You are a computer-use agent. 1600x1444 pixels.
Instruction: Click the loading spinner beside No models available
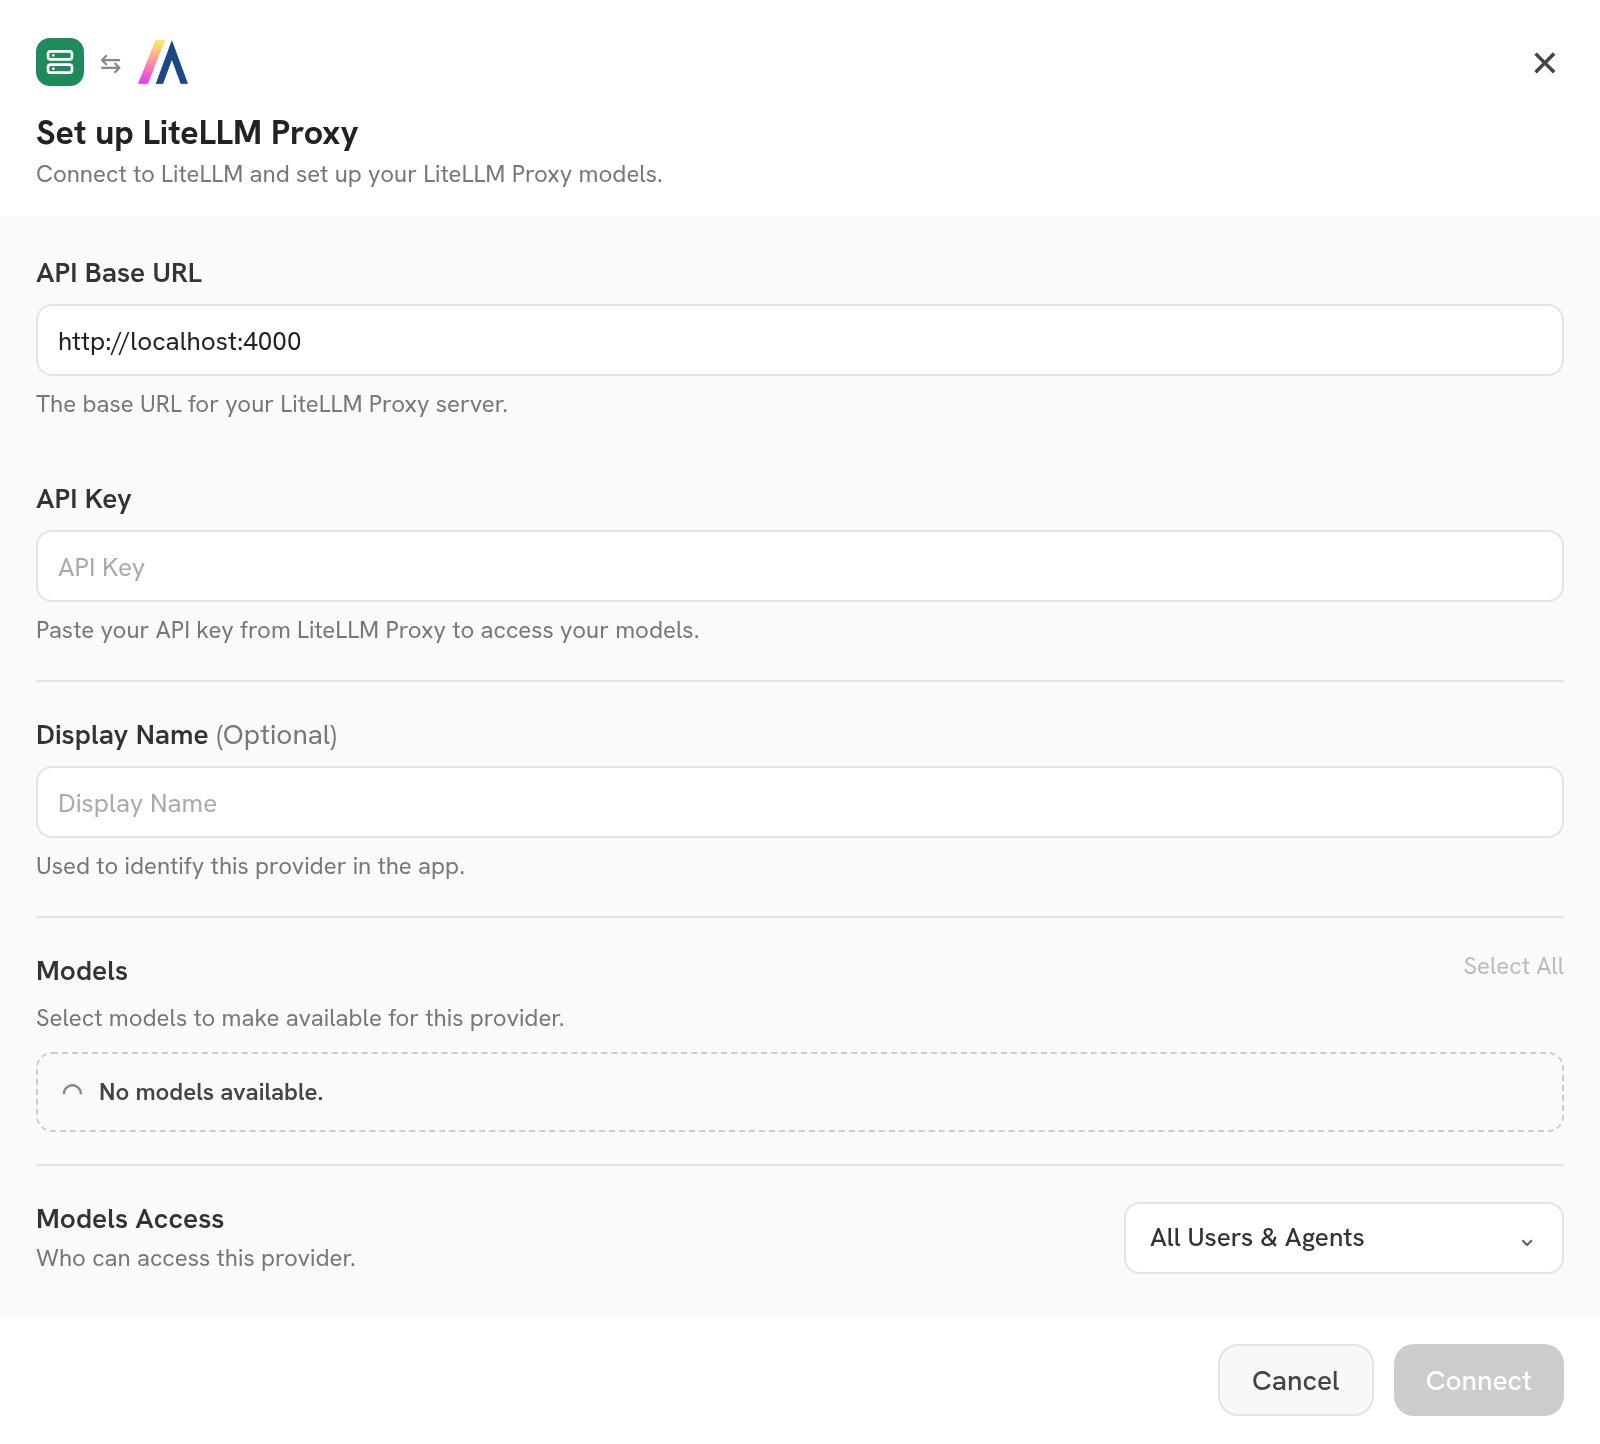click(72, 1092)
